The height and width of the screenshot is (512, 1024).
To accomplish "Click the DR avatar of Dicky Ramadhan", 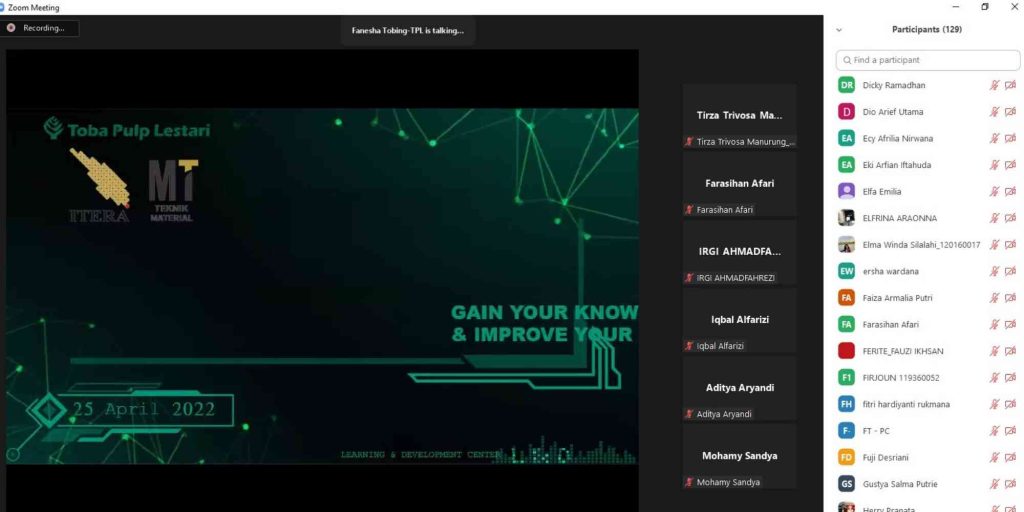I will pos(846,85).
